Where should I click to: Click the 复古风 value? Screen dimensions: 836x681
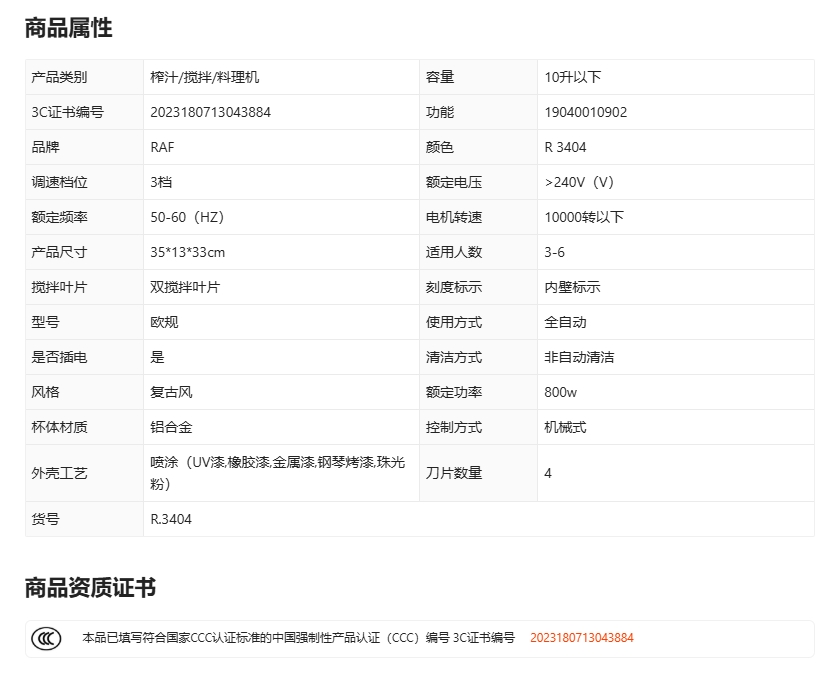pos(171,392)
